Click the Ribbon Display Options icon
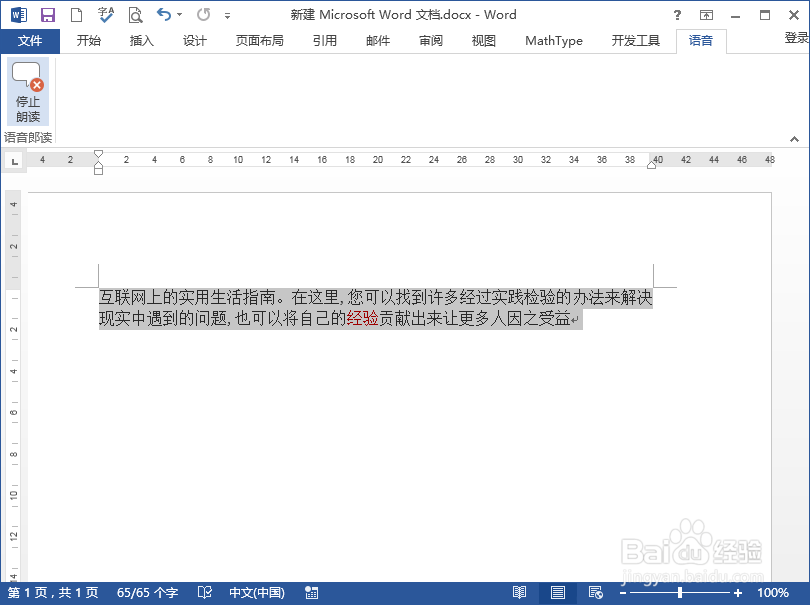The height and width of the screenshot is (605, 810). coord(707,14)
